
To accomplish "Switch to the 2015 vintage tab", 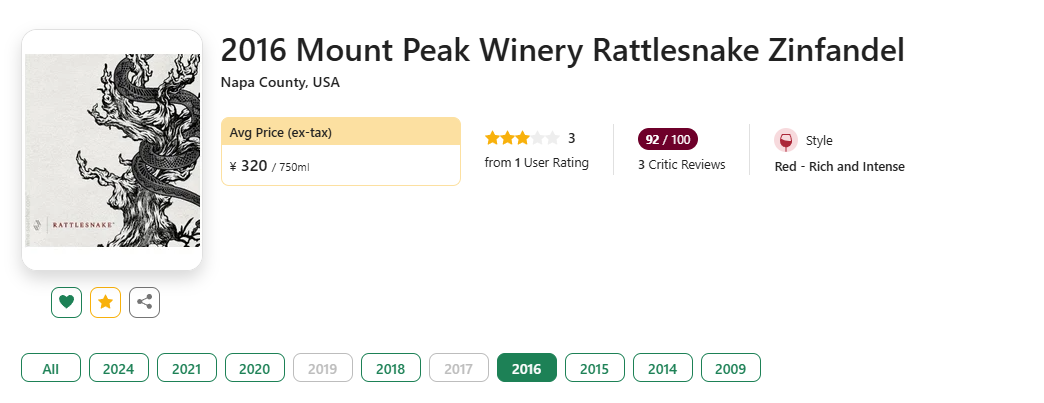I will click(x=594, y=368).
